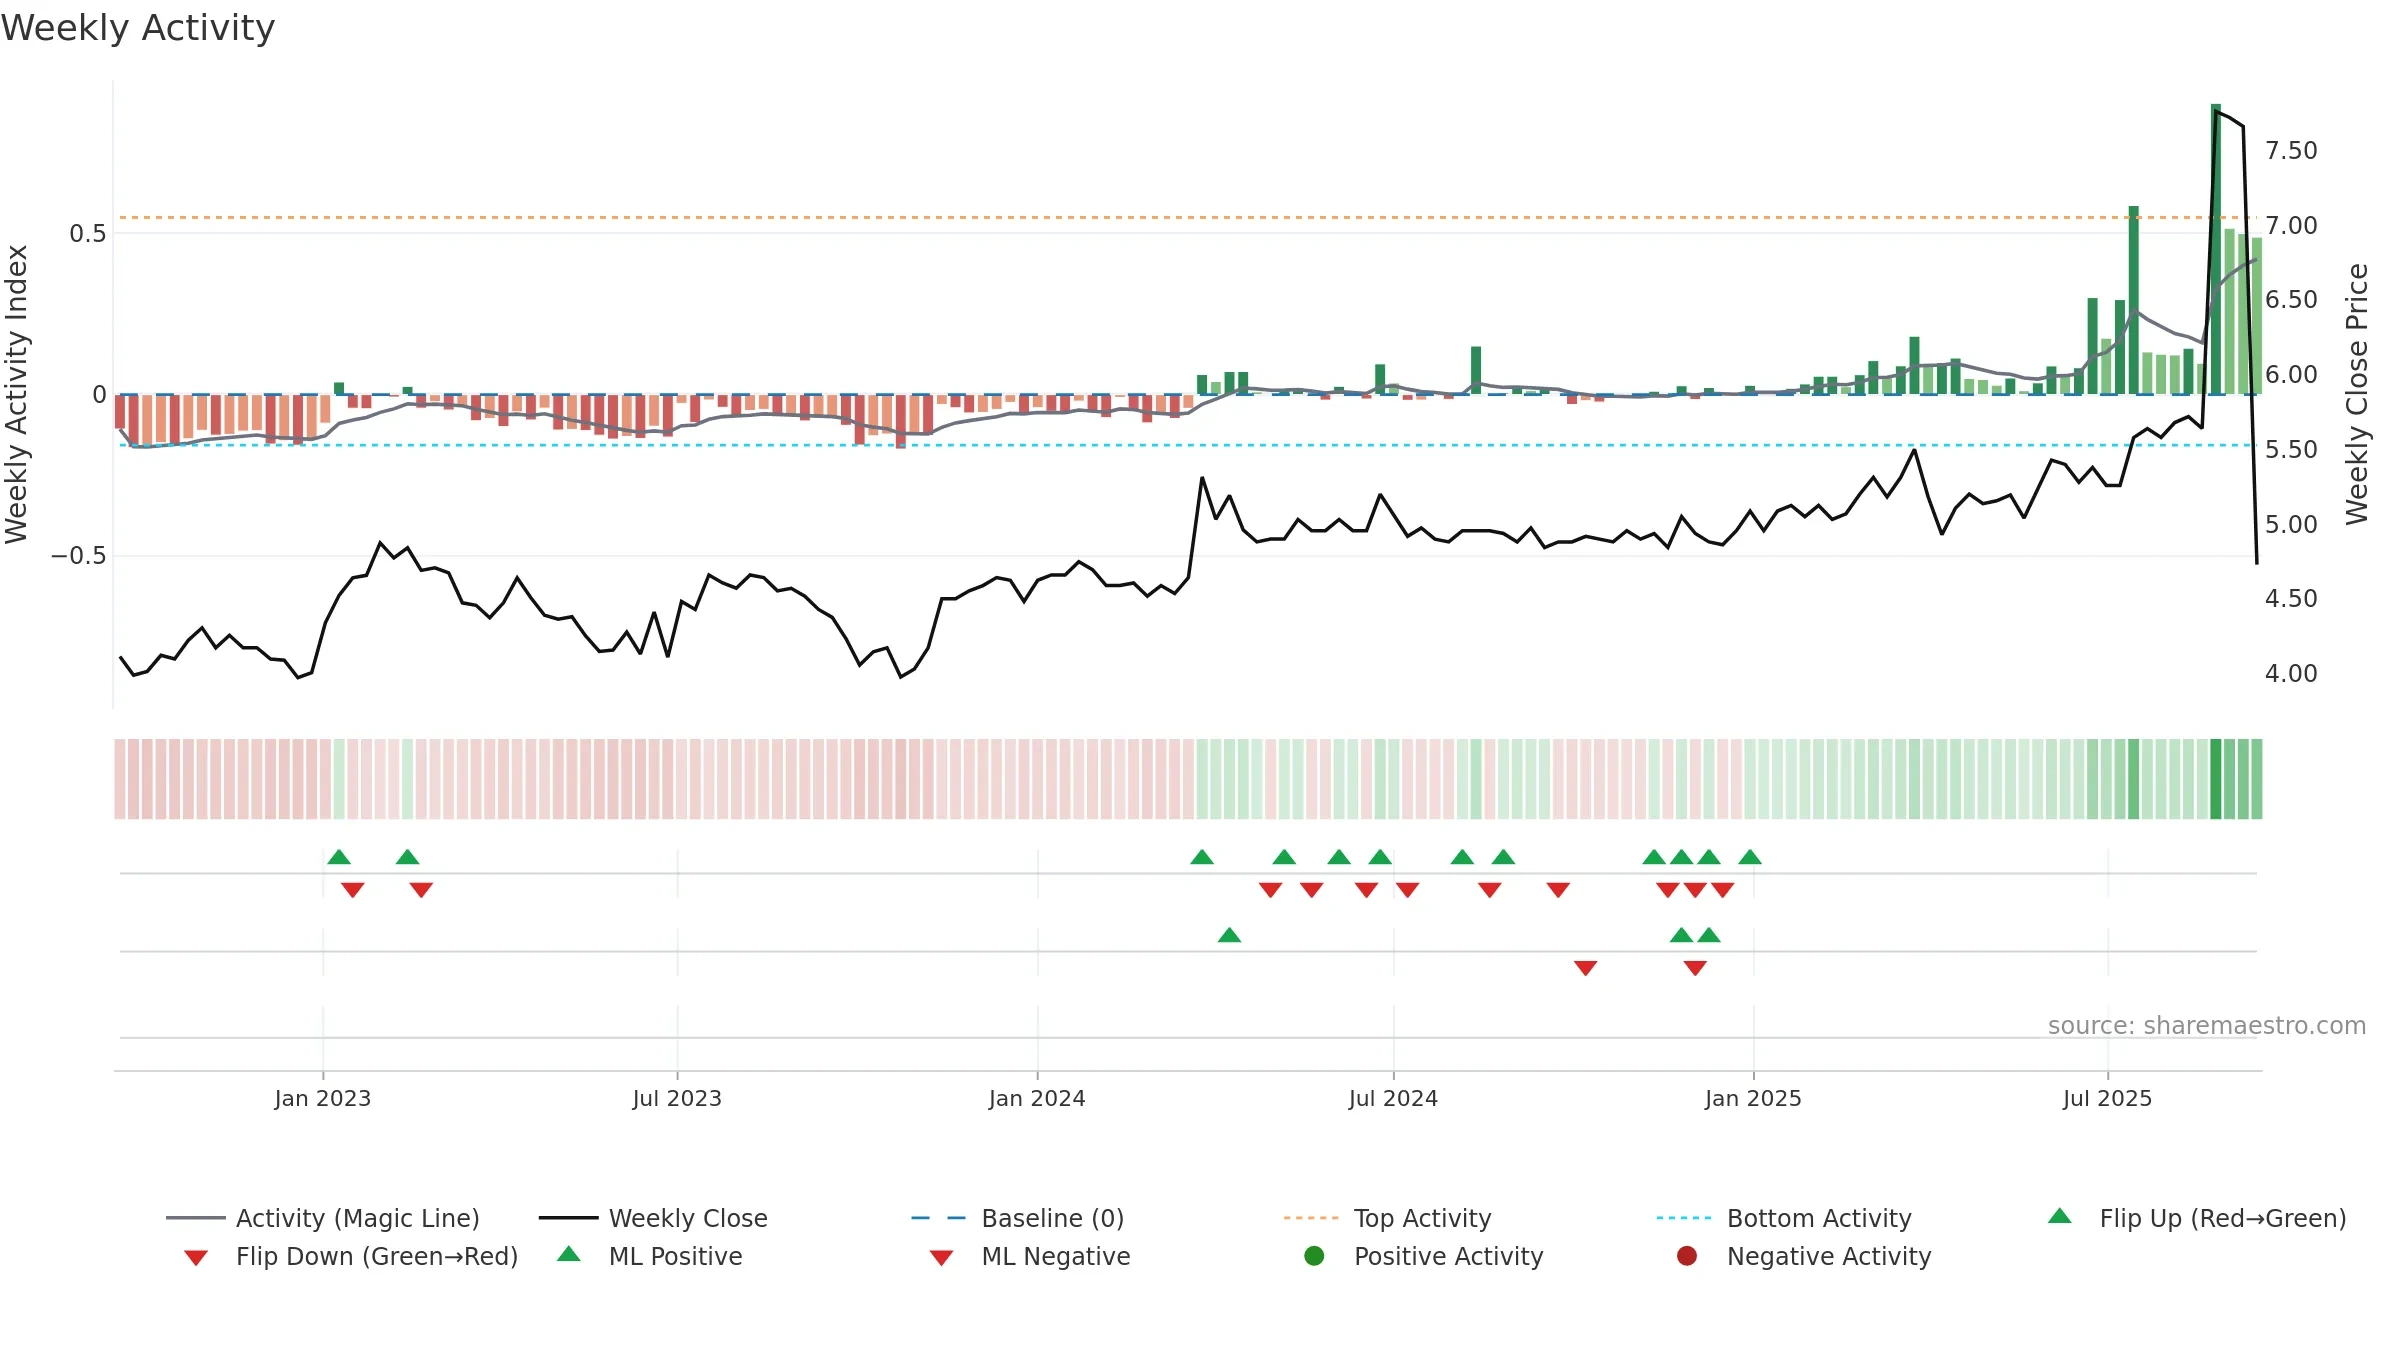Image resolution: width=2400 pixels, height=1350 pixels.
Task: Click the Top Activity orange dotted swatch
Action: point(1311,1218)
